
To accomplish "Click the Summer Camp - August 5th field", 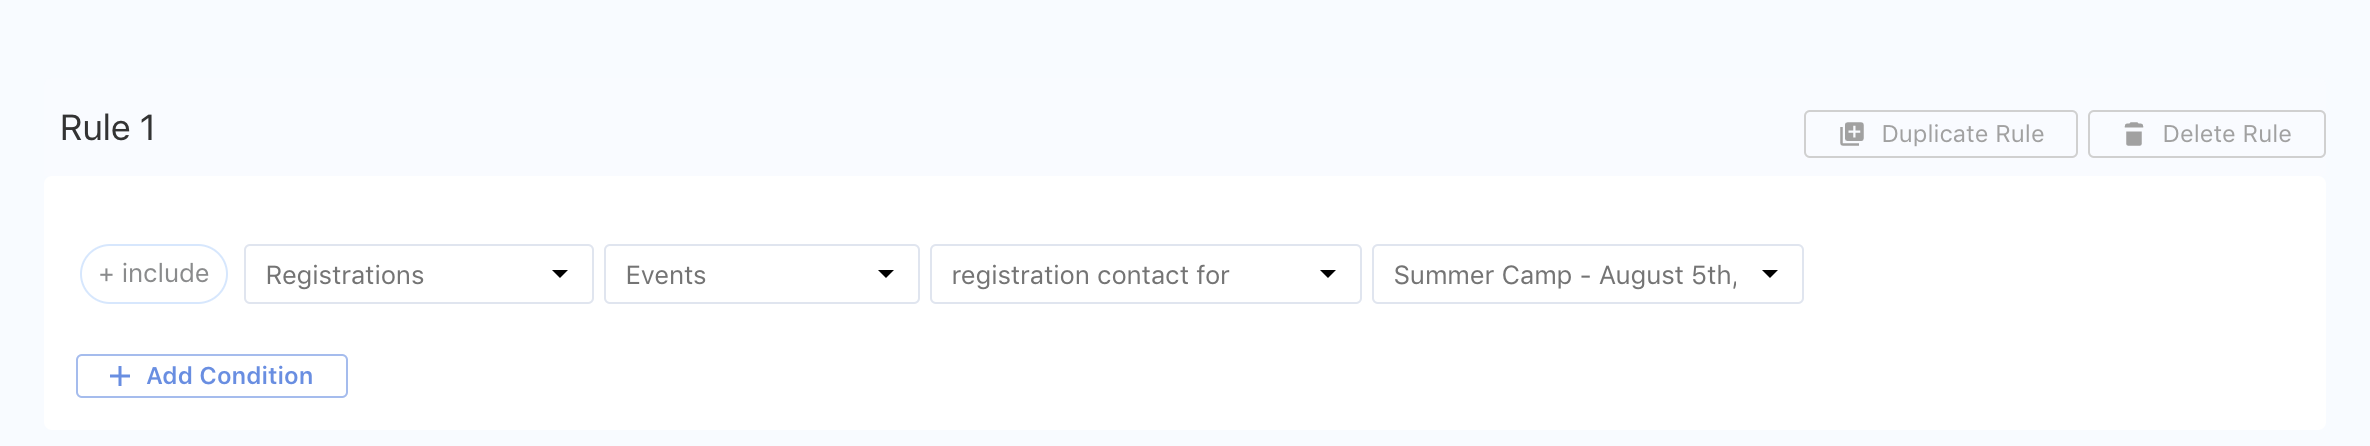I will (x=1588, y=274).
